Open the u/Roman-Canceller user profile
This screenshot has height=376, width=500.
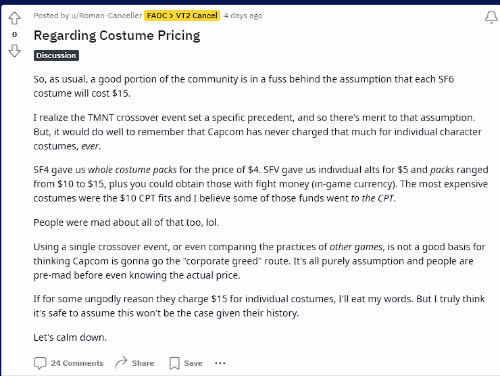(107, 16)
